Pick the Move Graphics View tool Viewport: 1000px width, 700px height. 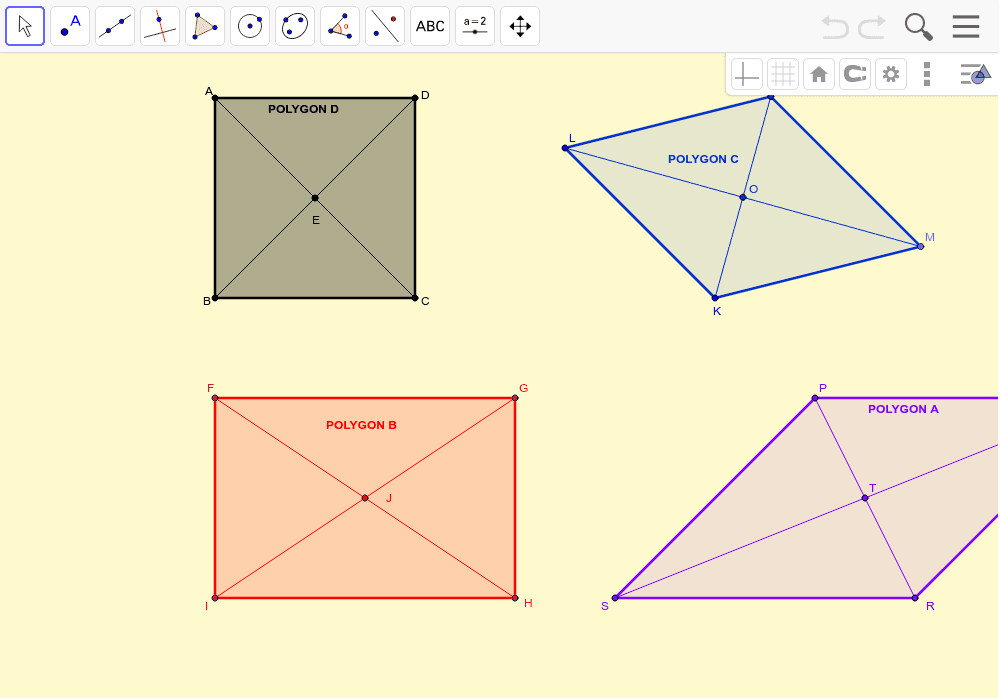tap(520, 26)
